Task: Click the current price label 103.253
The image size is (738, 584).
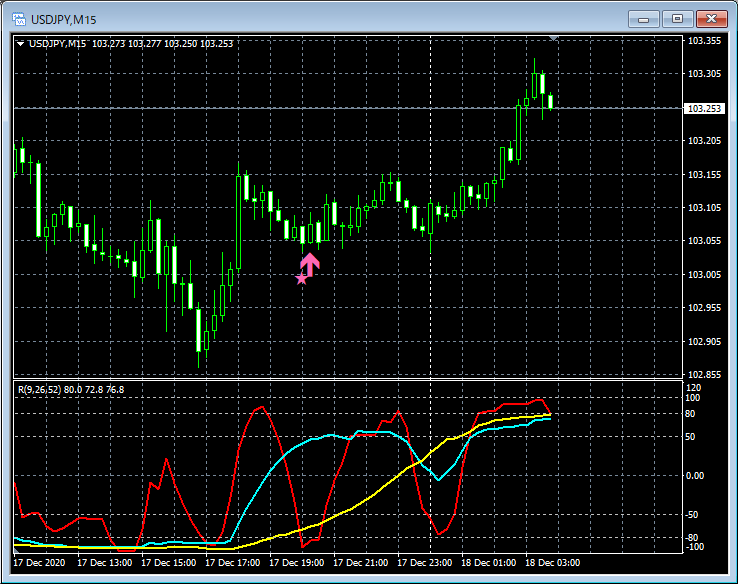Action: [x=704, y=108]
